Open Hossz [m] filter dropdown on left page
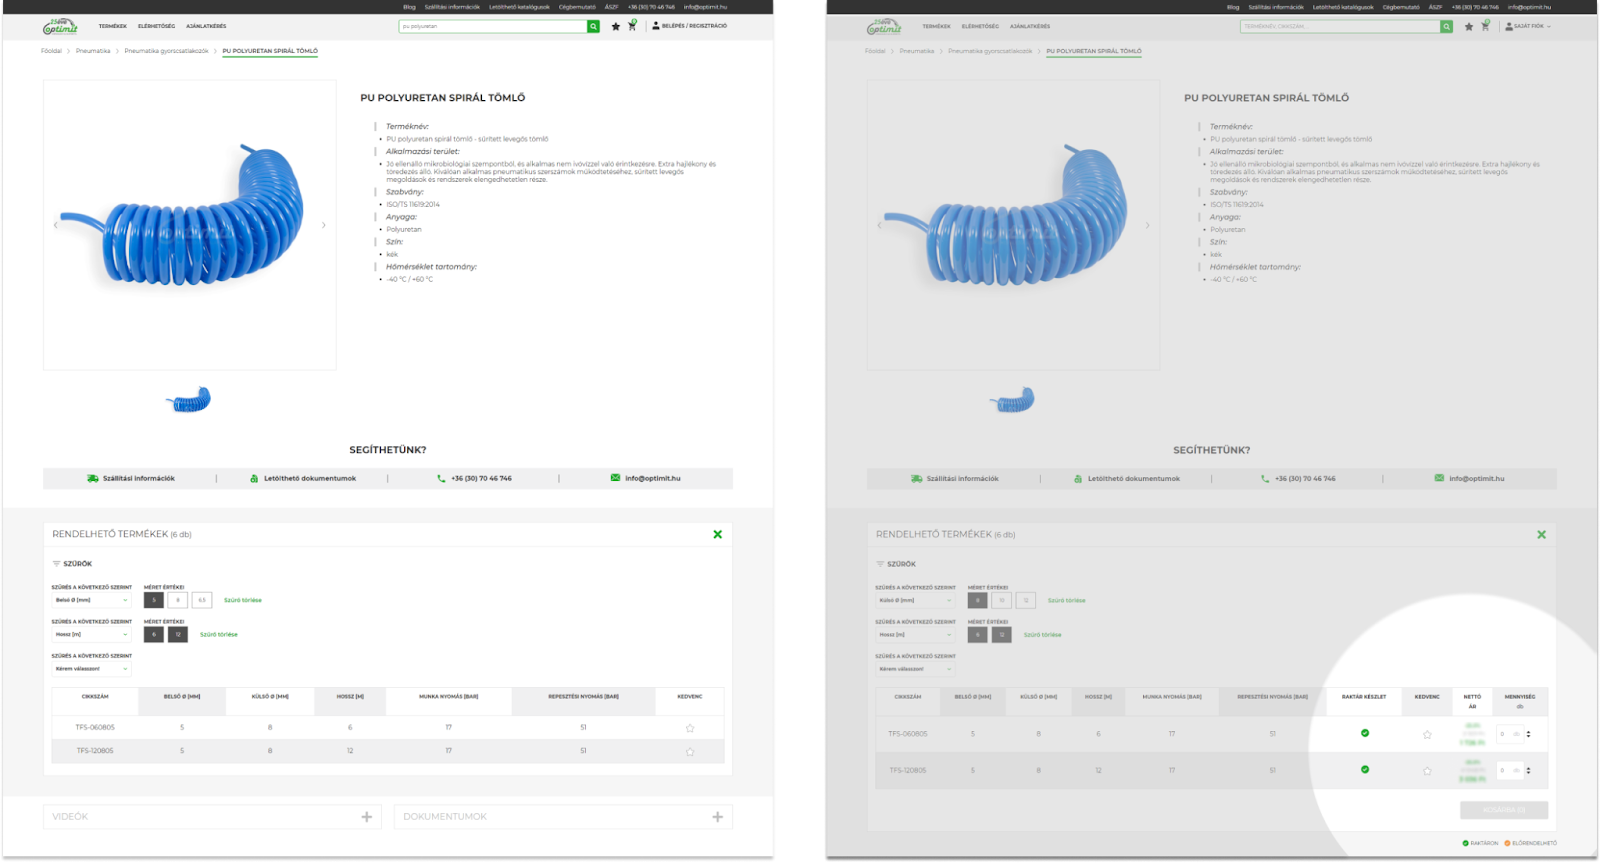Screen dimensions: 1600x863 (x=91, y=634)
